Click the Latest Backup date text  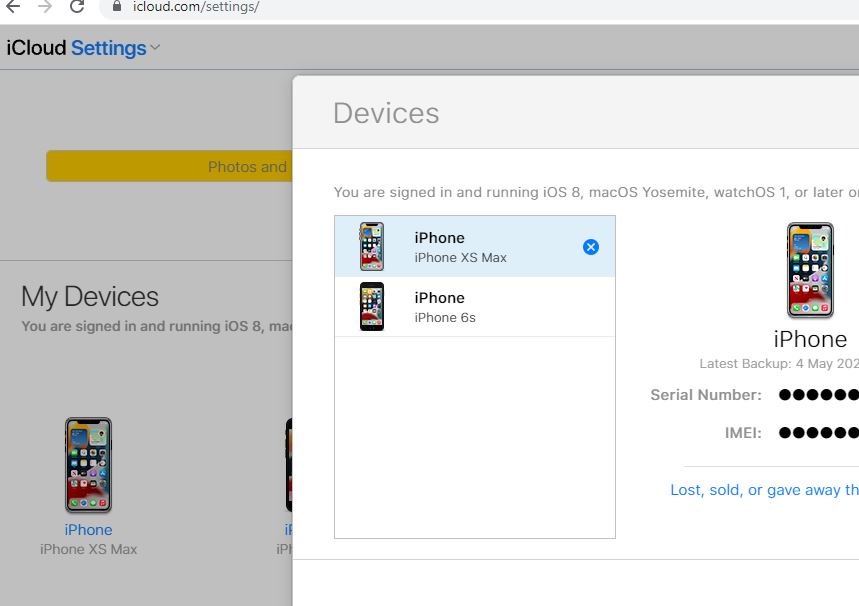click(x=779, y=364)
